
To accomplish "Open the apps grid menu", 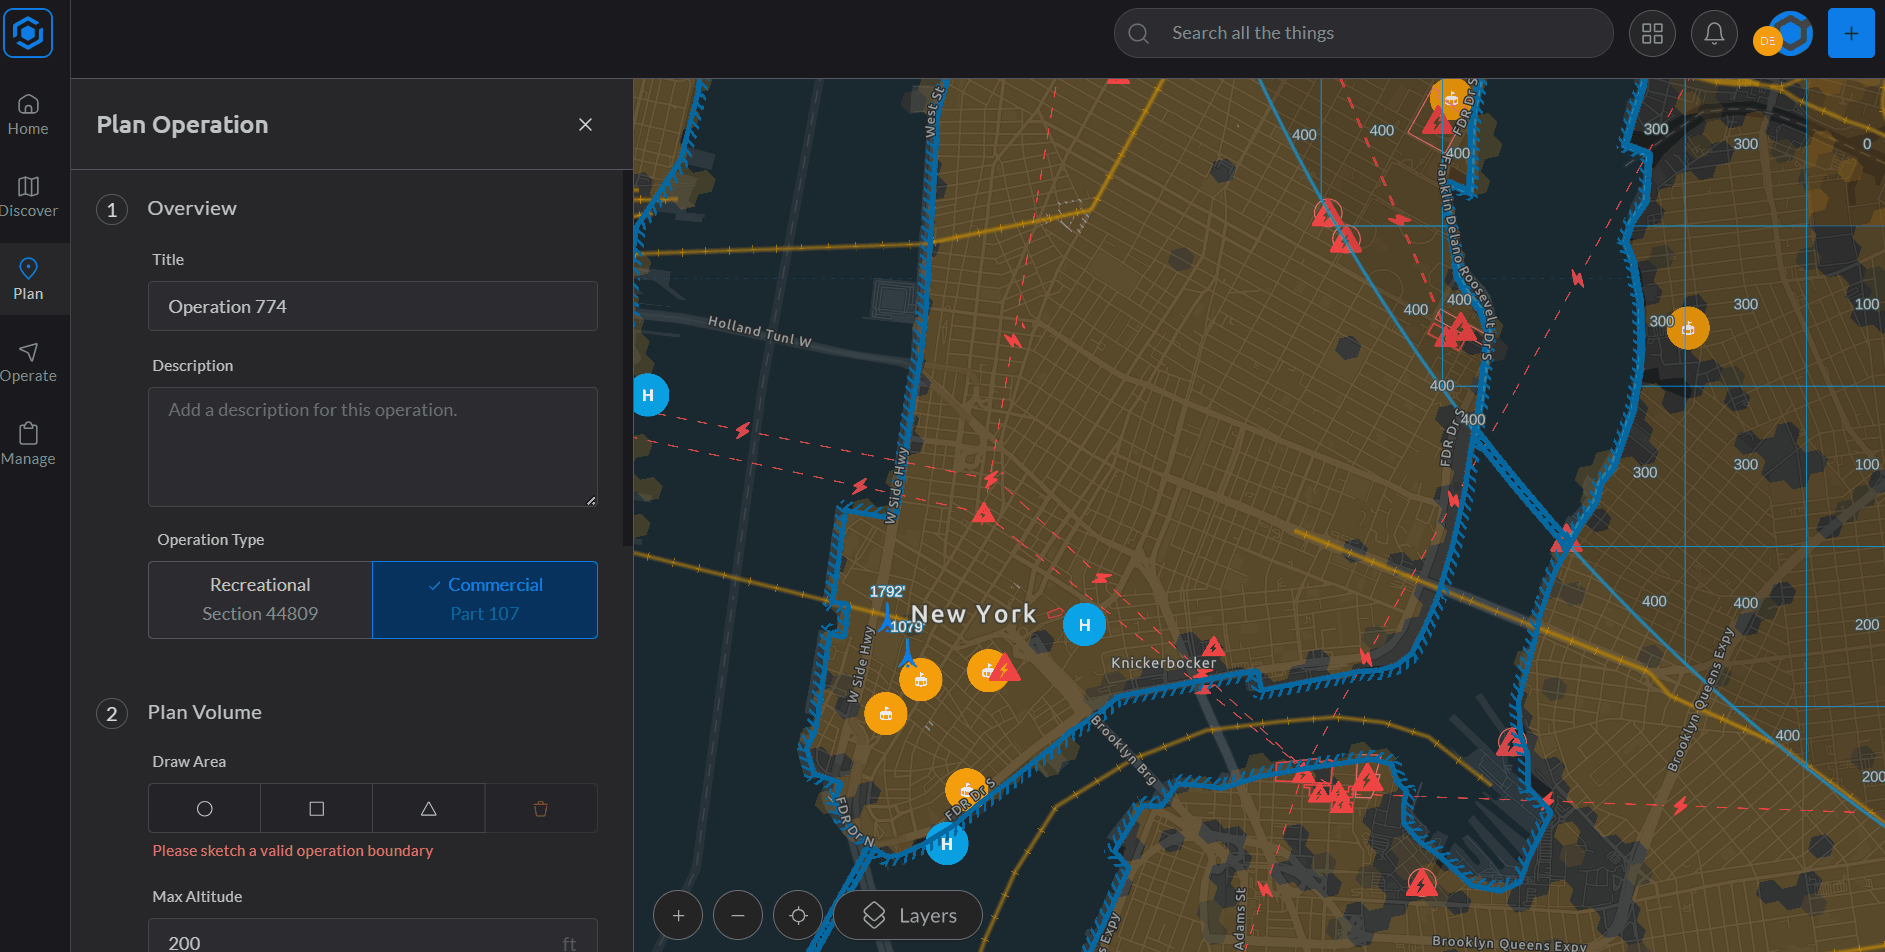I will (1652, 33).
